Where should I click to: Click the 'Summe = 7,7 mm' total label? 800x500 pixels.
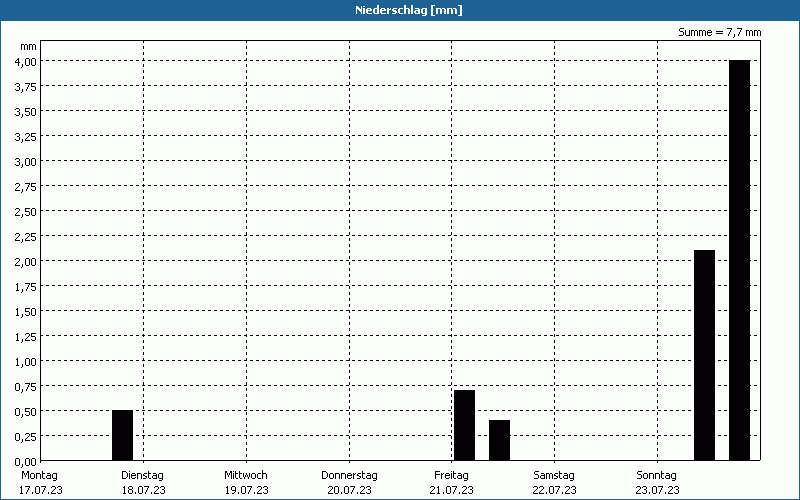tap(719, 32)
